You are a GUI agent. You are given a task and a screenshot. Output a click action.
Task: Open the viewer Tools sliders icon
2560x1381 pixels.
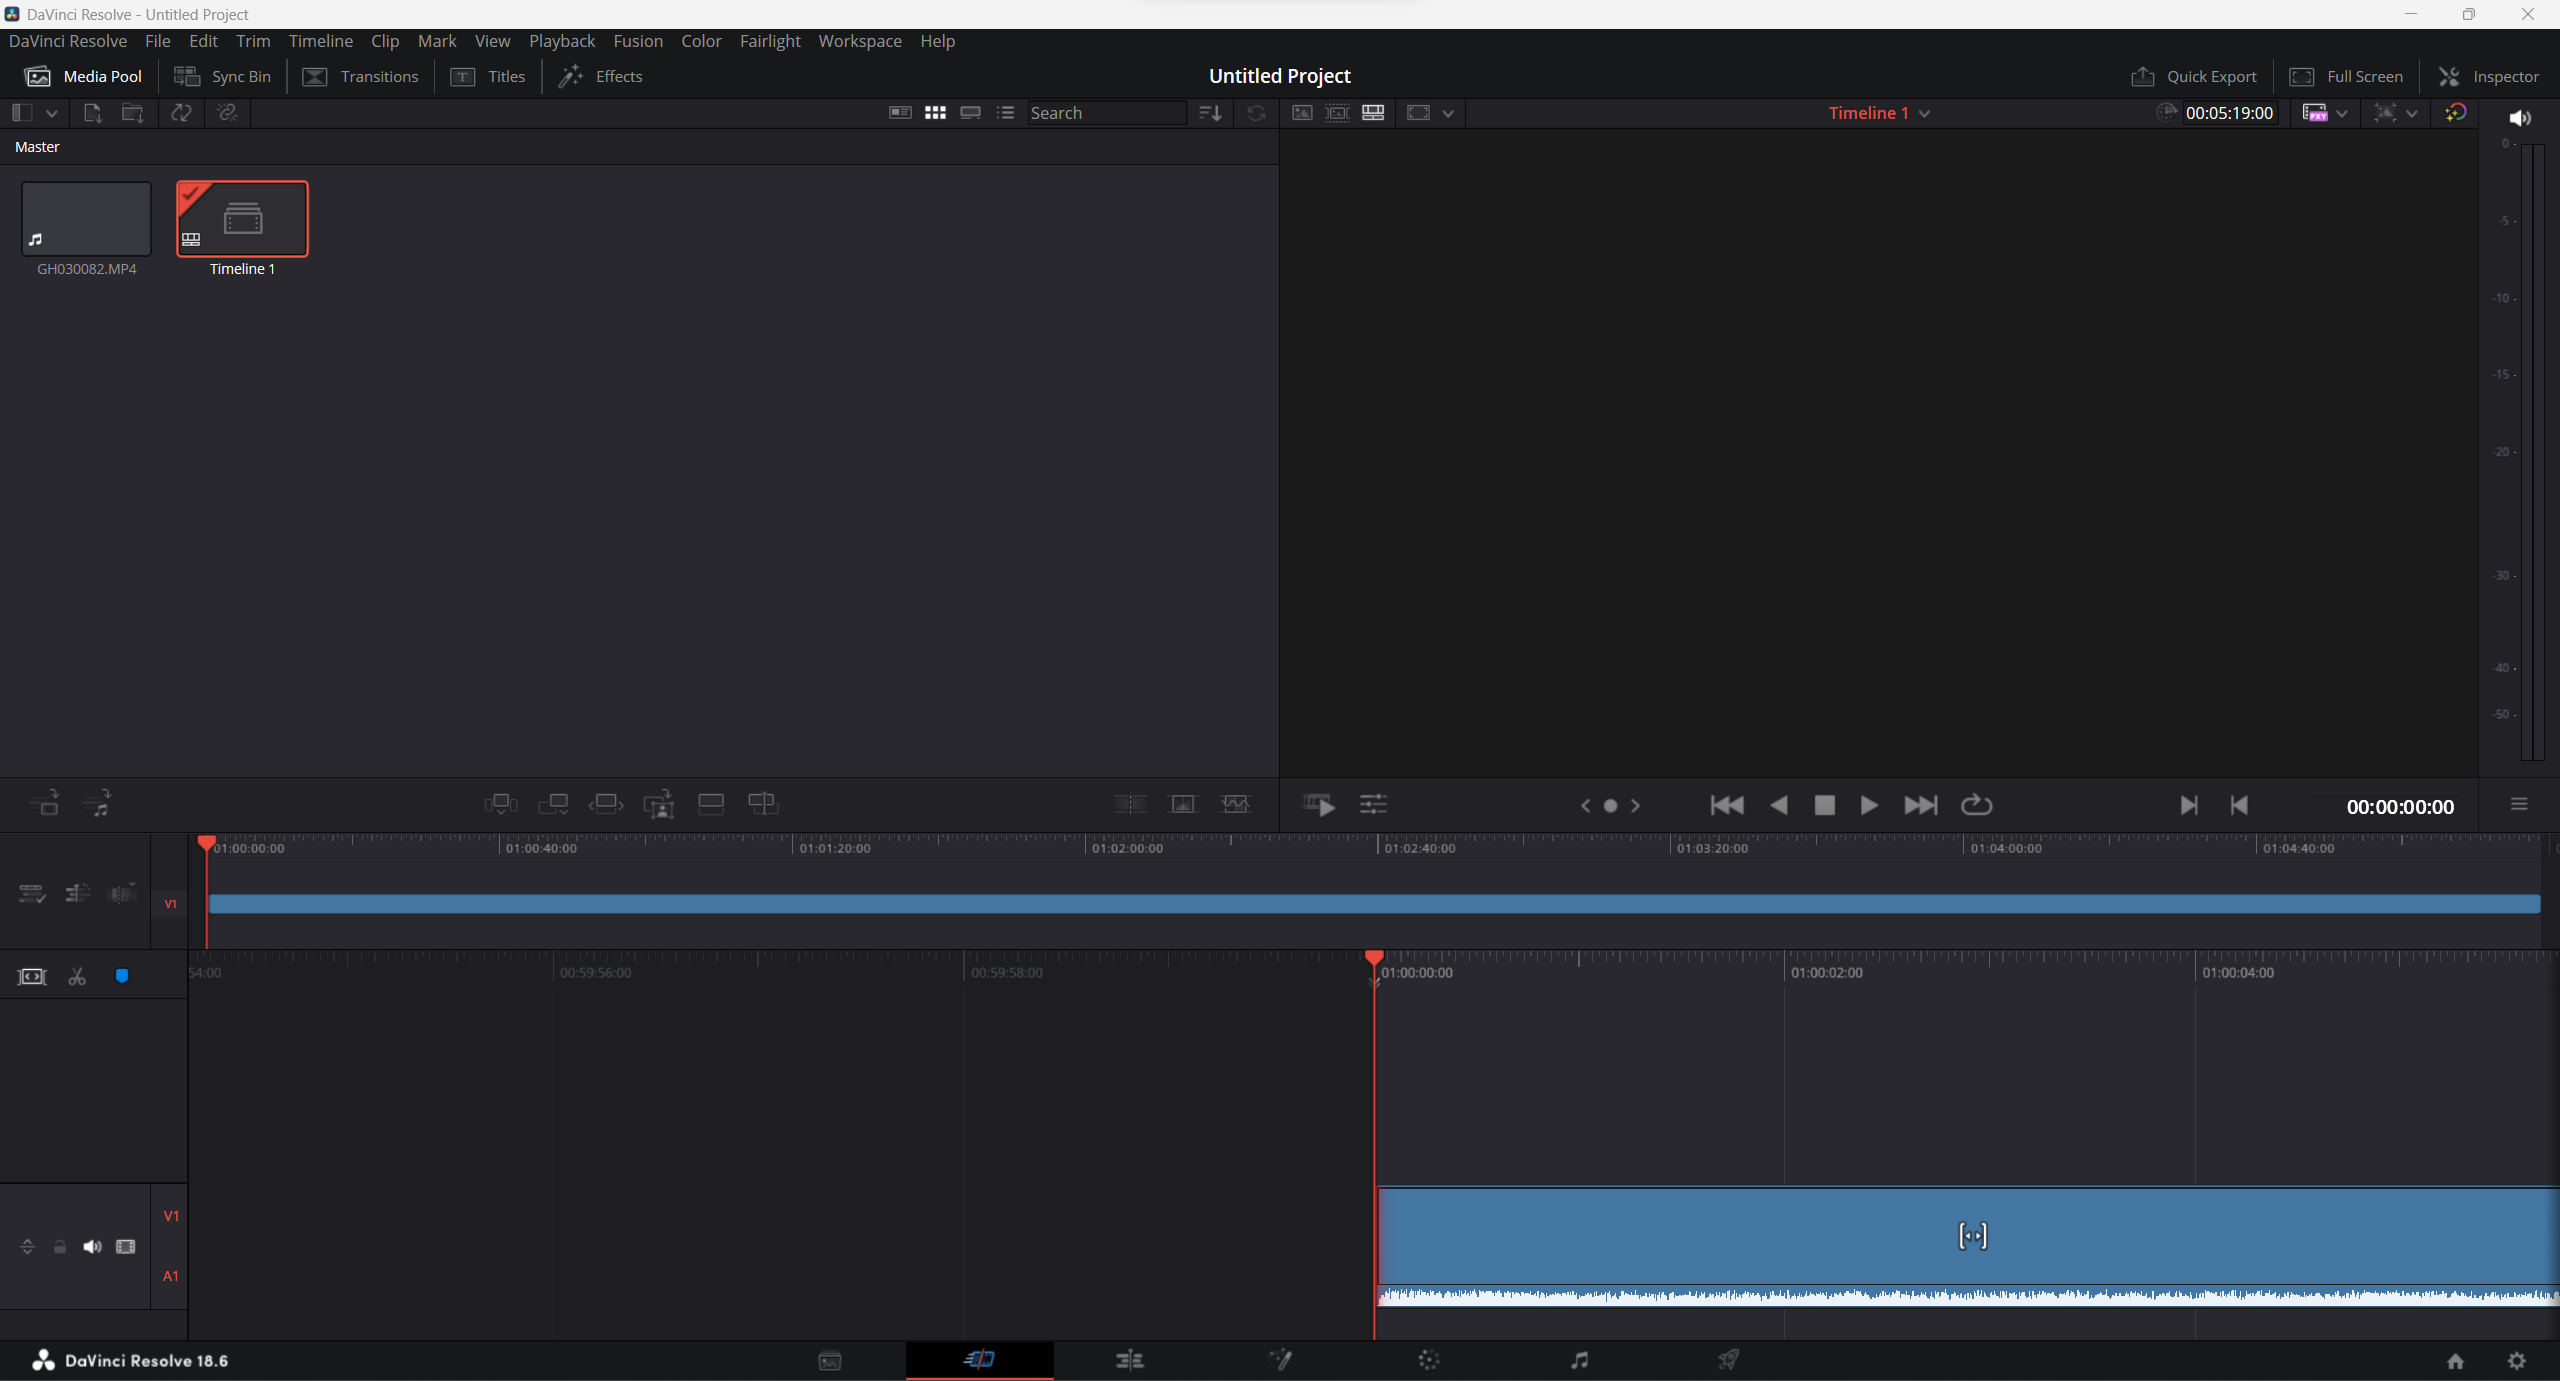(x=1373, y=805)
